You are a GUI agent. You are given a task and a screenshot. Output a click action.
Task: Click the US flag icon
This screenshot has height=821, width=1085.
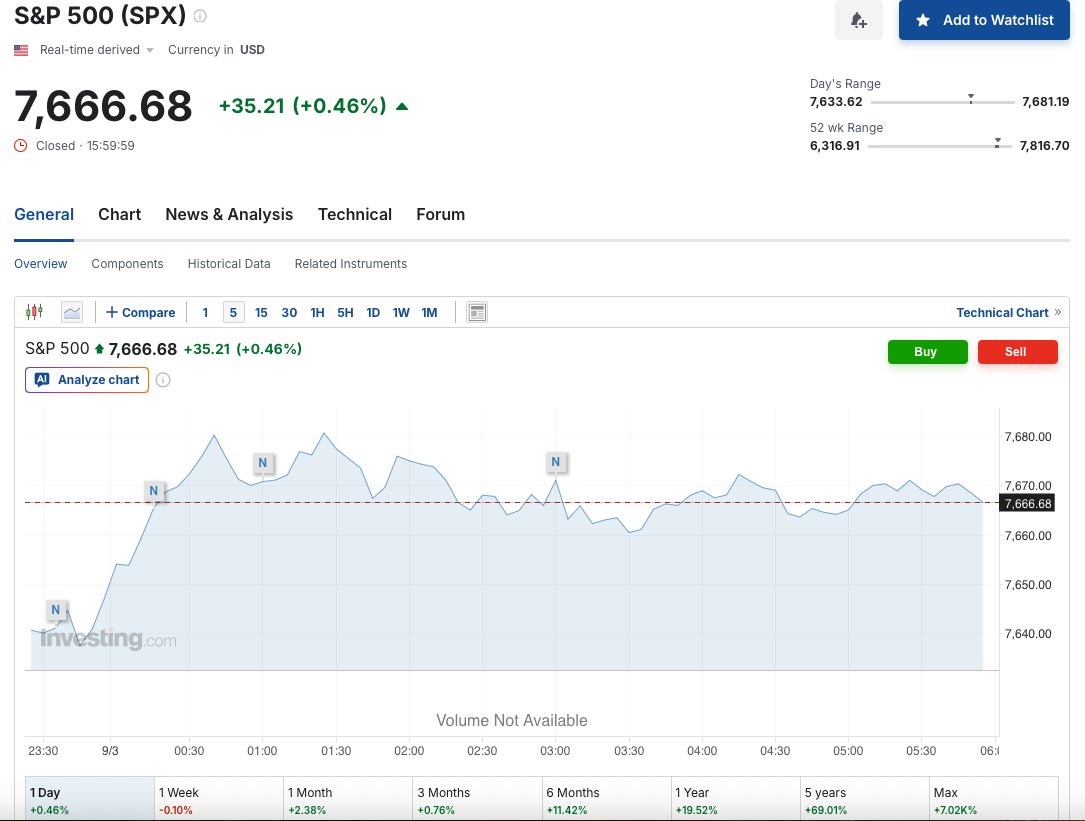click(x=21, y=50)
